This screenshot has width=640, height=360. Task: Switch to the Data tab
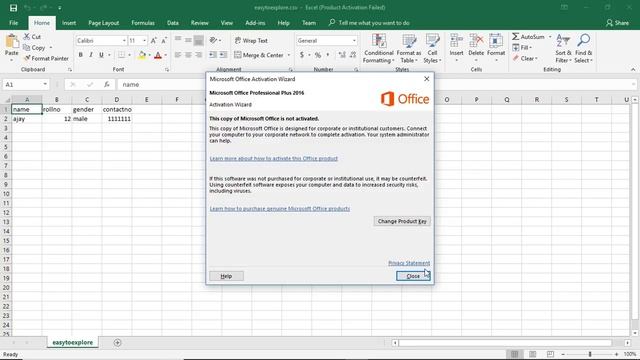173,23
